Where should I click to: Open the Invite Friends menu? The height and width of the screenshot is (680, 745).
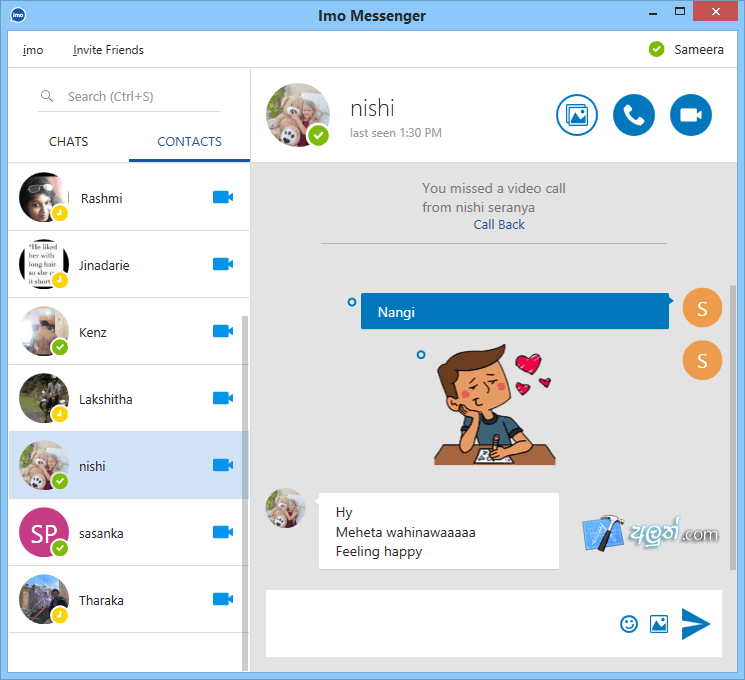click(108, 50)
